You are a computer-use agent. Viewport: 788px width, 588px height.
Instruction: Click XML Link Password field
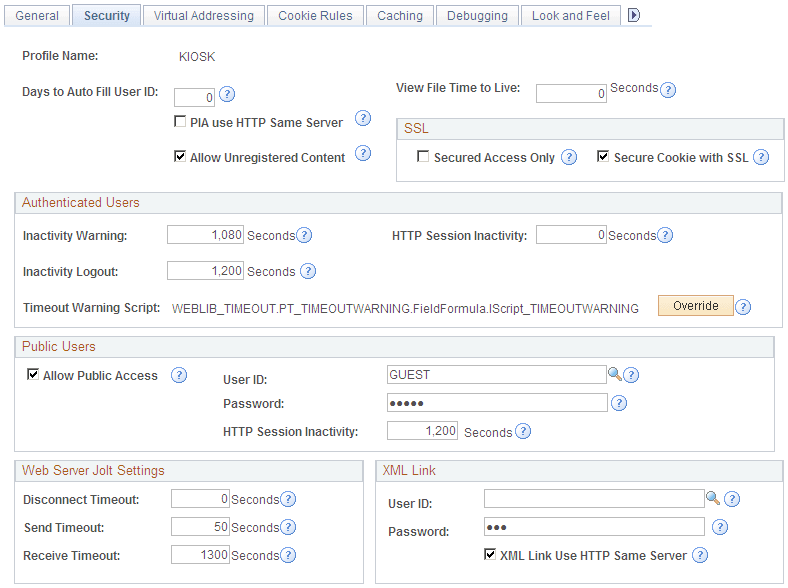(x=594, y=527)
